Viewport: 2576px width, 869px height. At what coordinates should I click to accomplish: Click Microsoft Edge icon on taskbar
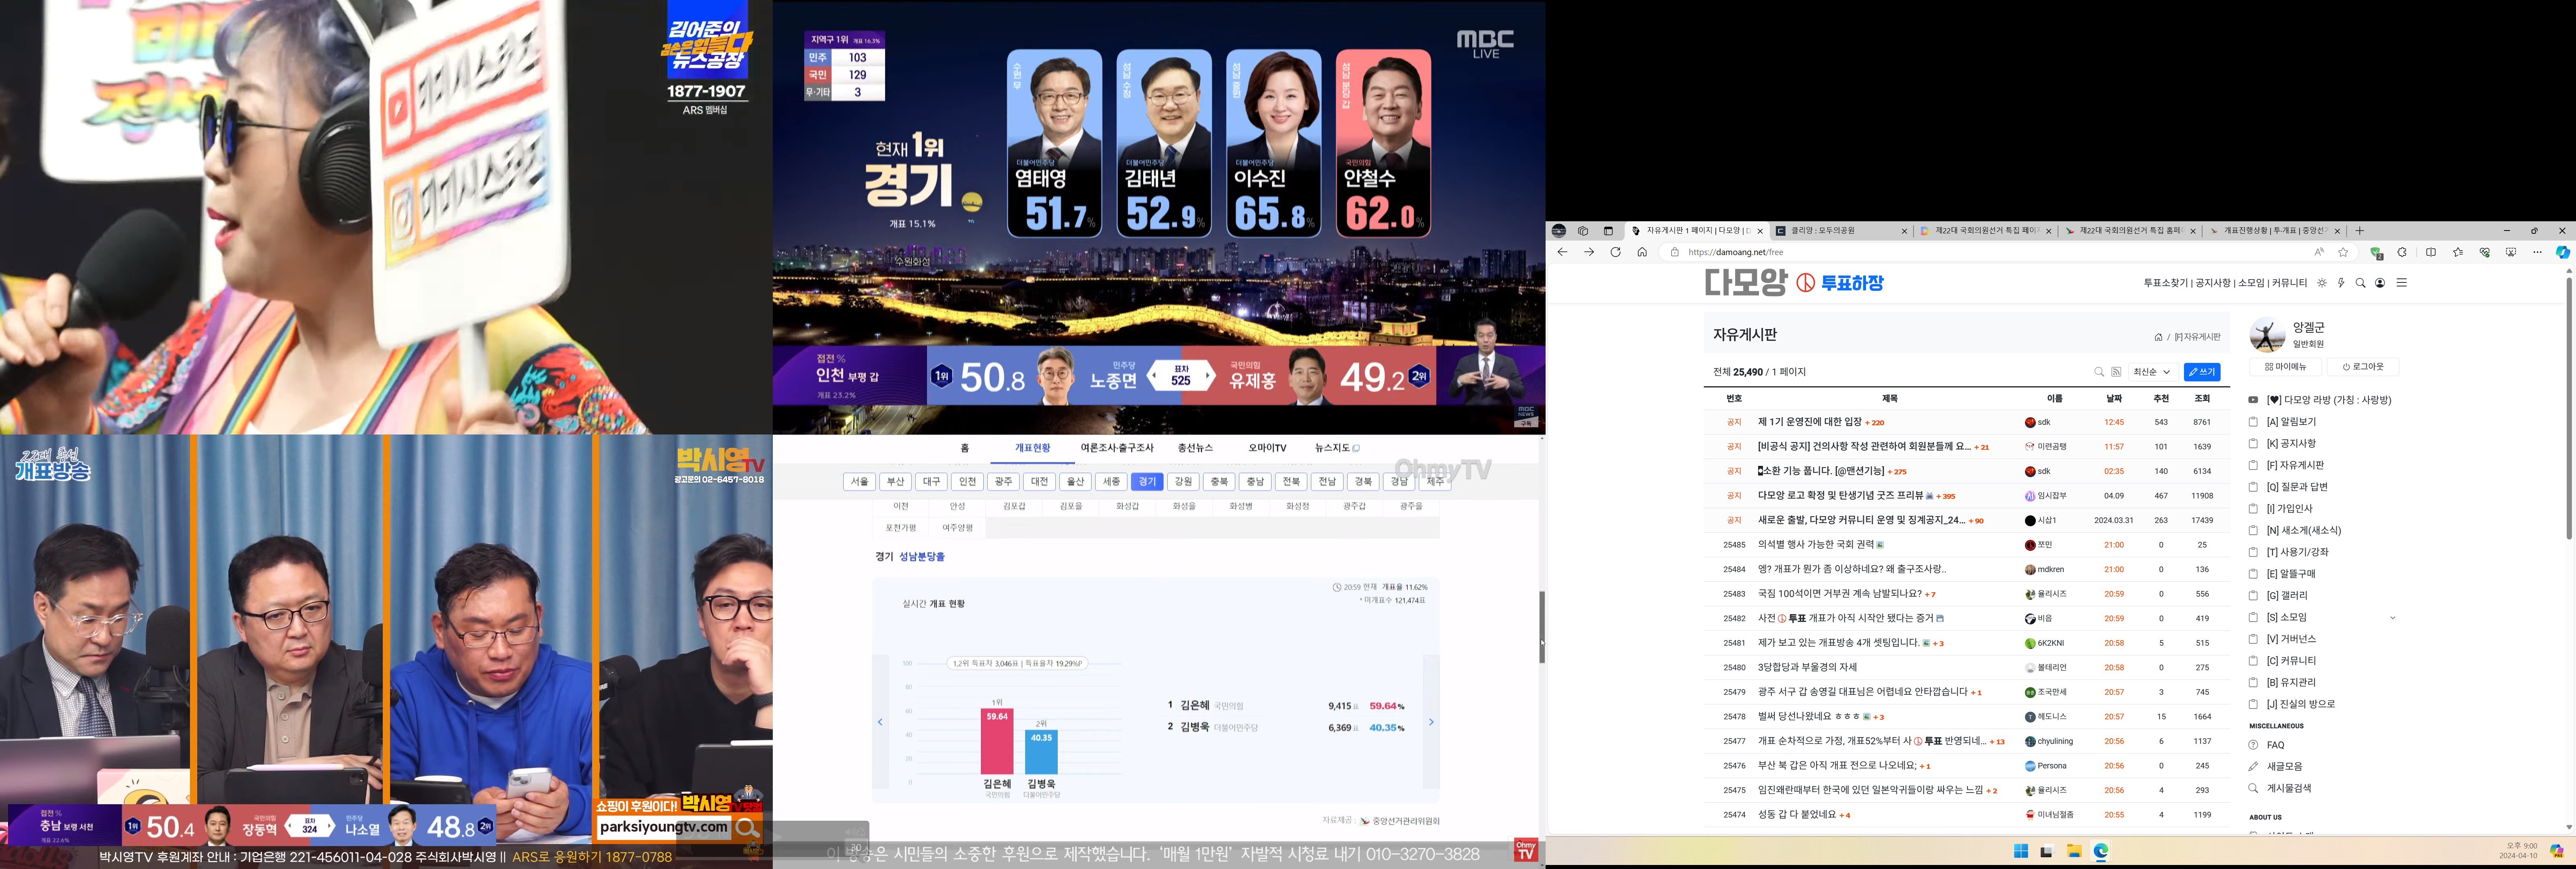point(2101,851)
